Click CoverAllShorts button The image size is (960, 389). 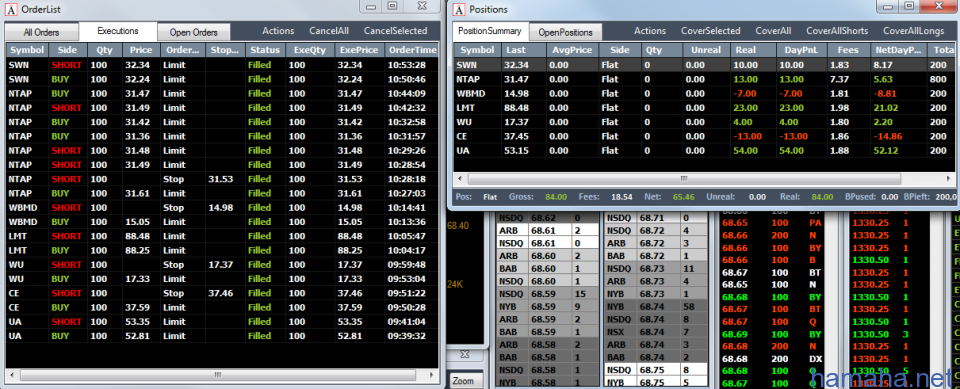(x=838, y=31)
